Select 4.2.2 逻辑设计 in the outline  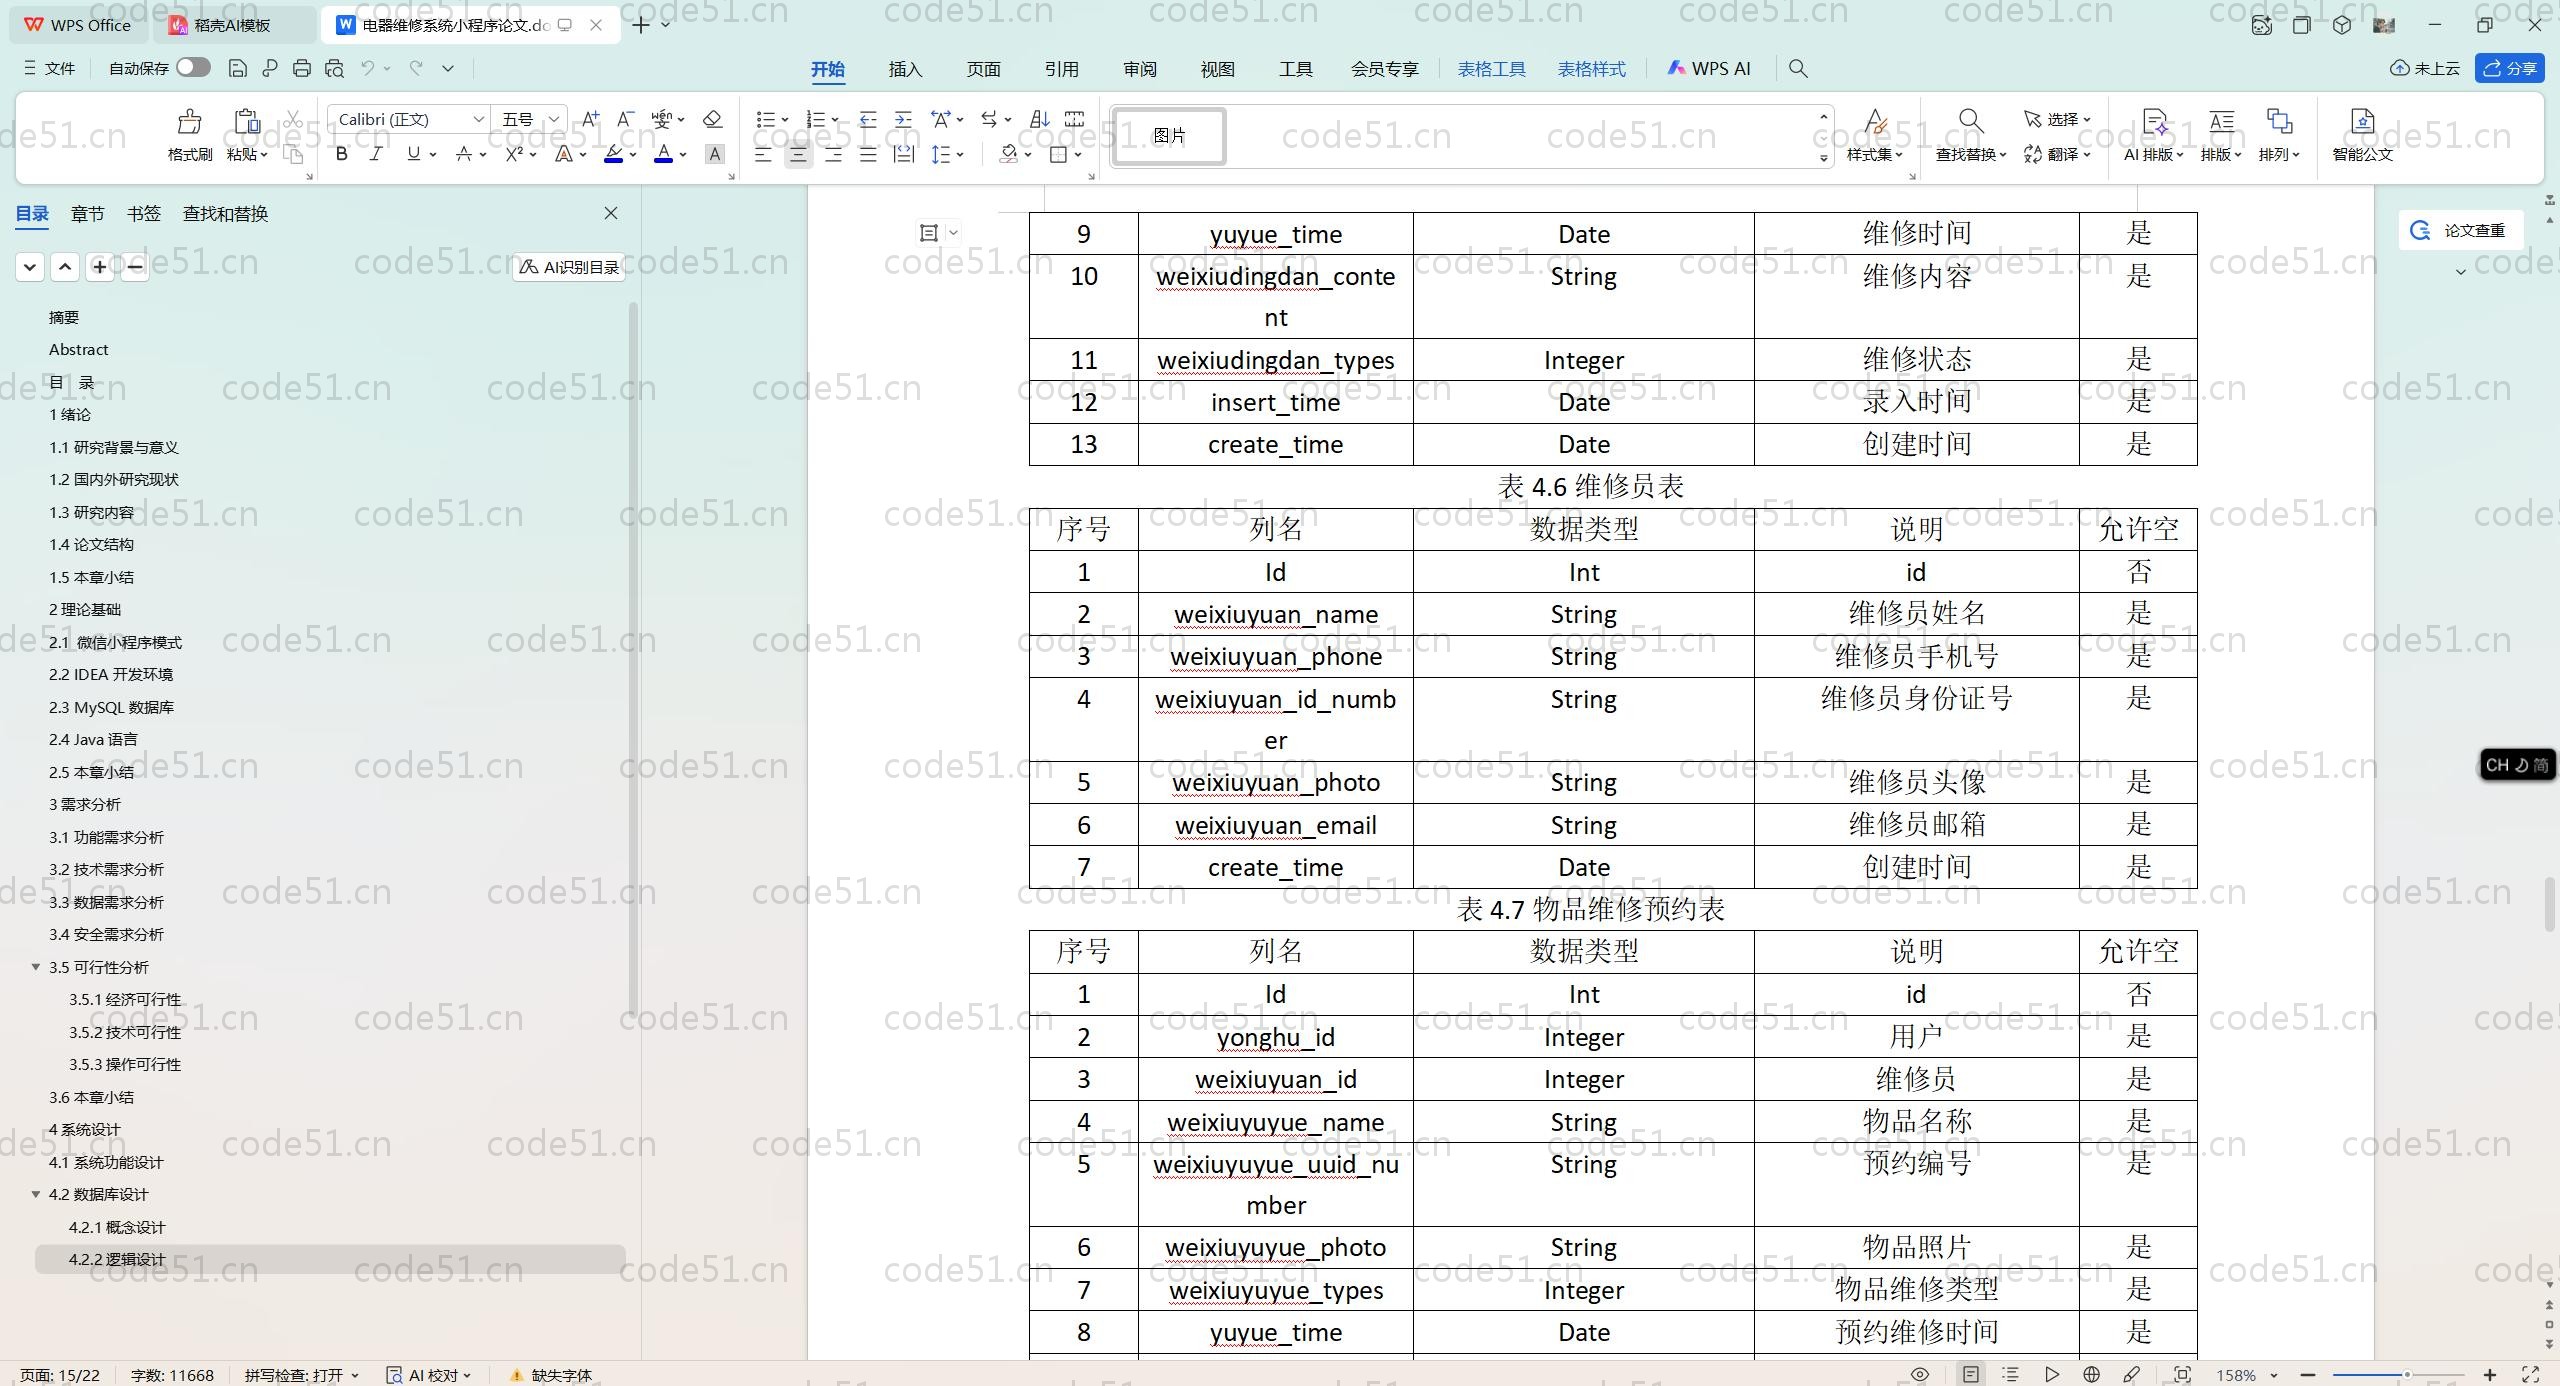[116, 1259]
